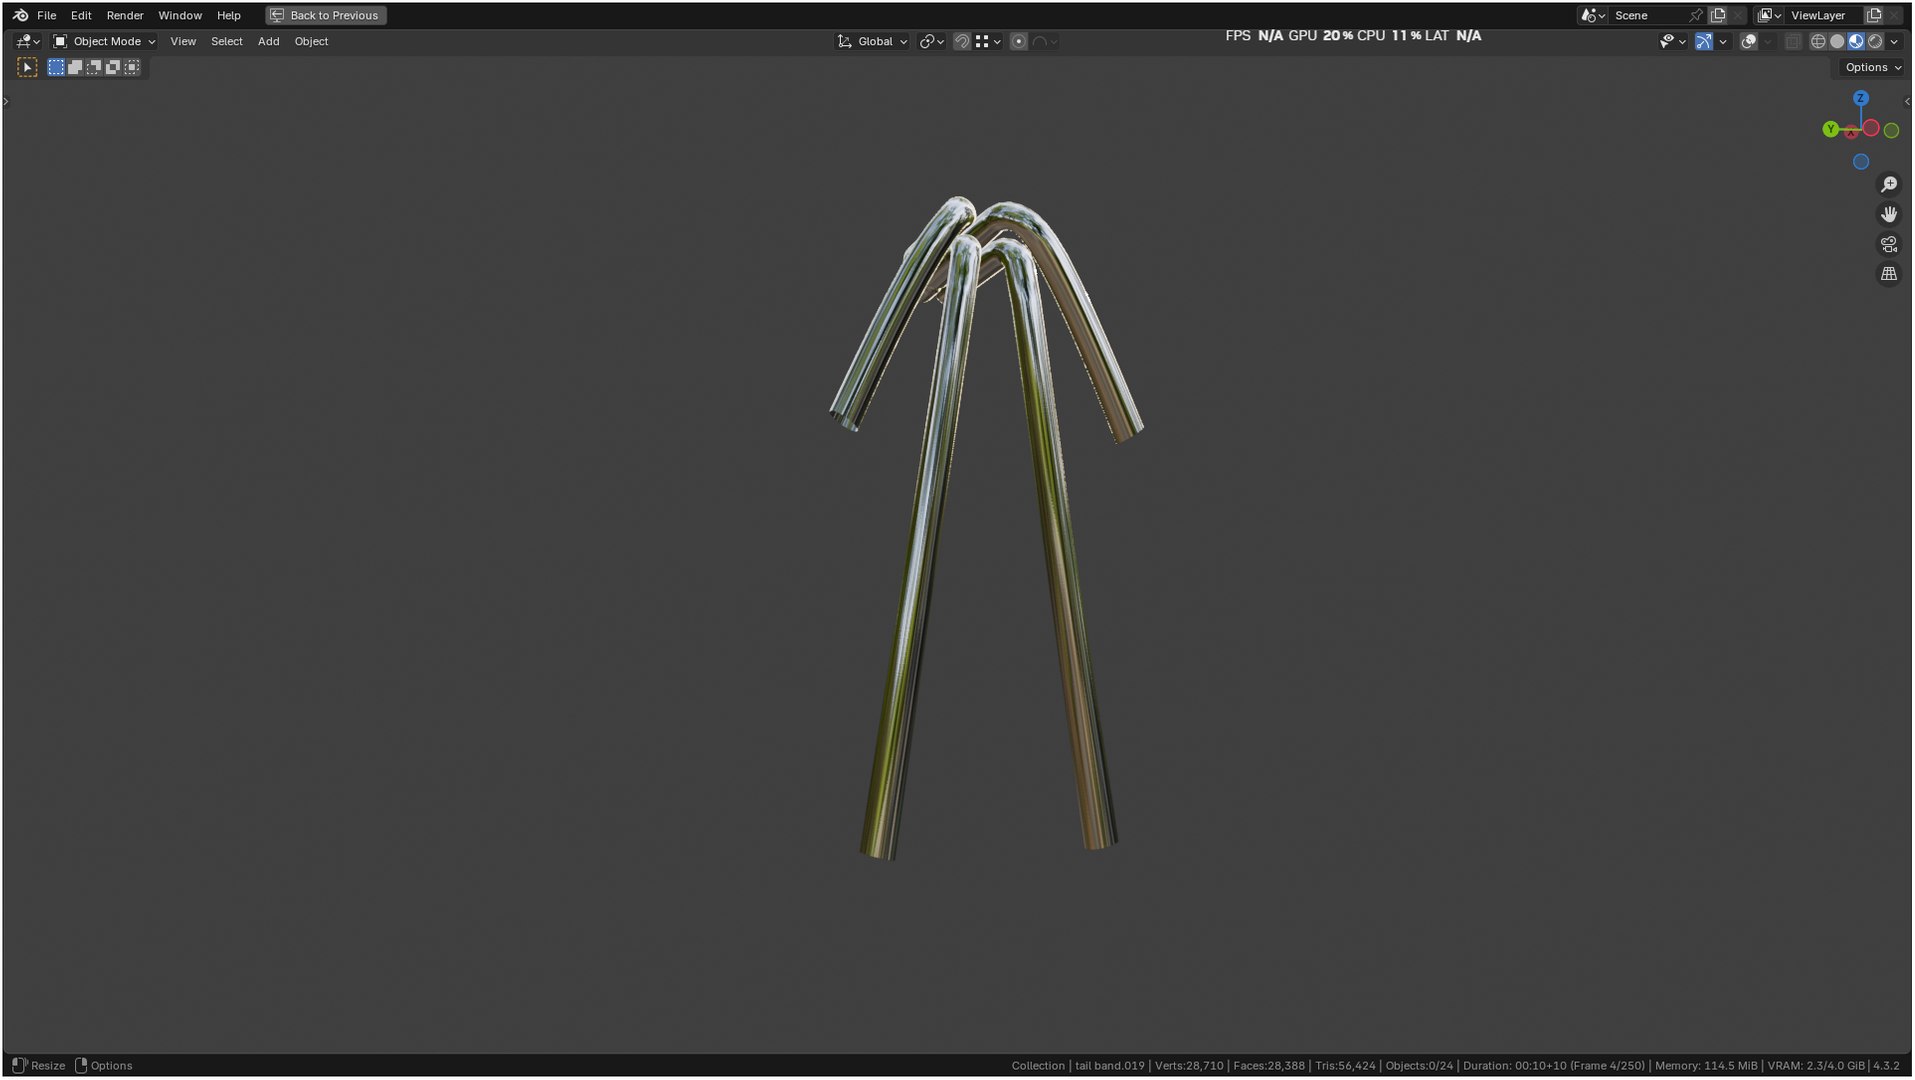Screen dimensions: 1915x1080
Task: Switch to solid viewport shading
Action: coord(1837,41)
